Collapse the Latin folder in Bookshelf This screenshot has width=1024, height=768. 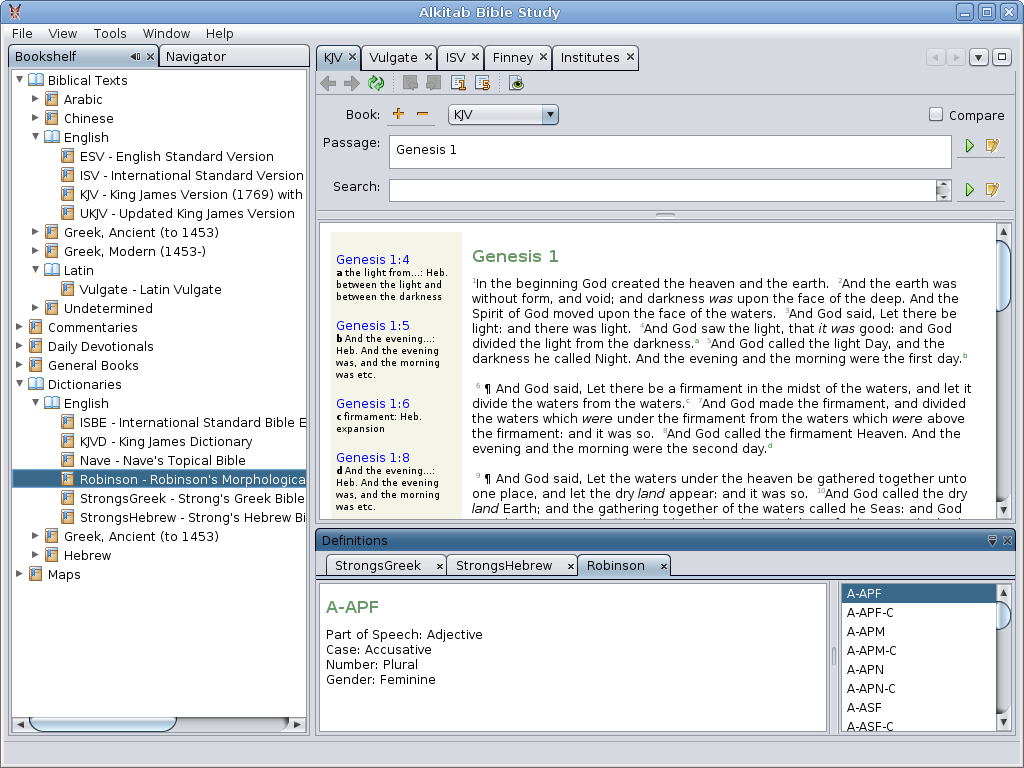click(36, 270)
